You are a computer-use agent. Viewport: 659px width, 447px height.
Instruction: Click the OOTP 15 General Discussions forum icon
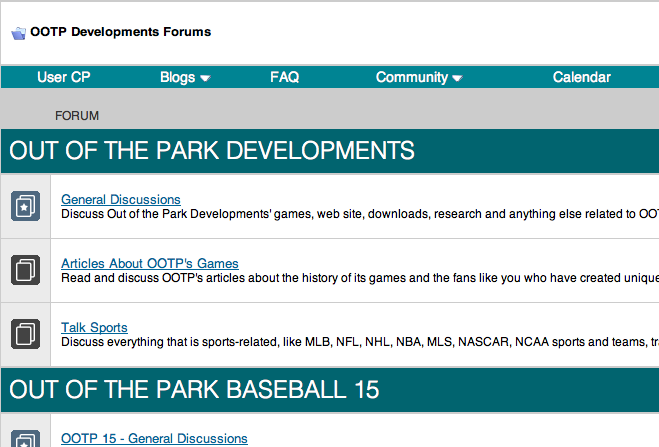pyautogui.click(x=25, y=440)
